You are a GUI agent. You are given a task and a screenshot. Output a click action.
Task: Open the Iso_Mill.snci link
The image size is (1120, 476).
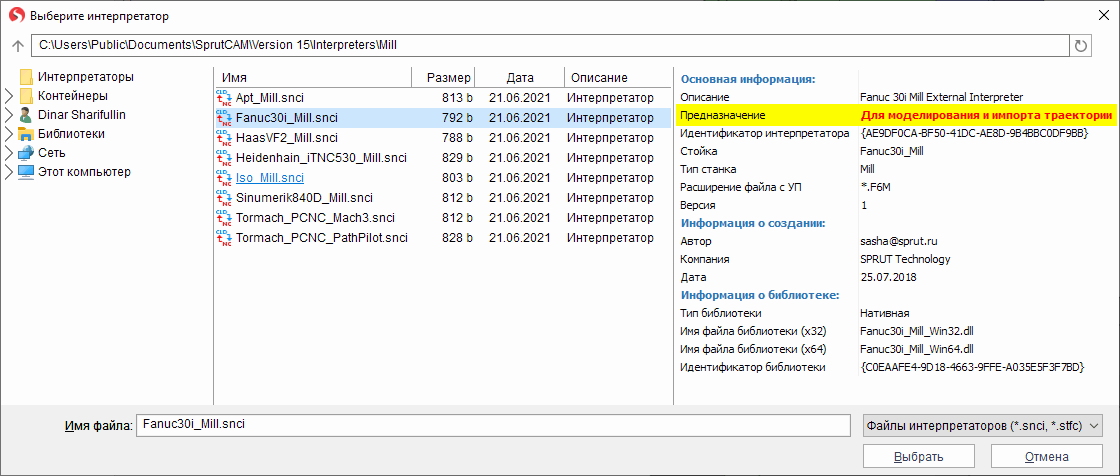[270, 178]
